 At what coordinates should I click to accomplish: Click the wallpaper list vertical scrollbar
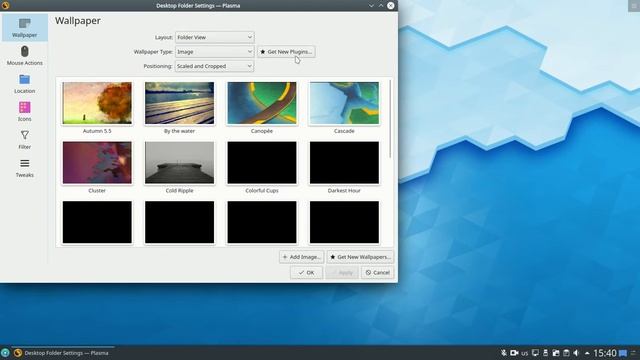[390, 118]
